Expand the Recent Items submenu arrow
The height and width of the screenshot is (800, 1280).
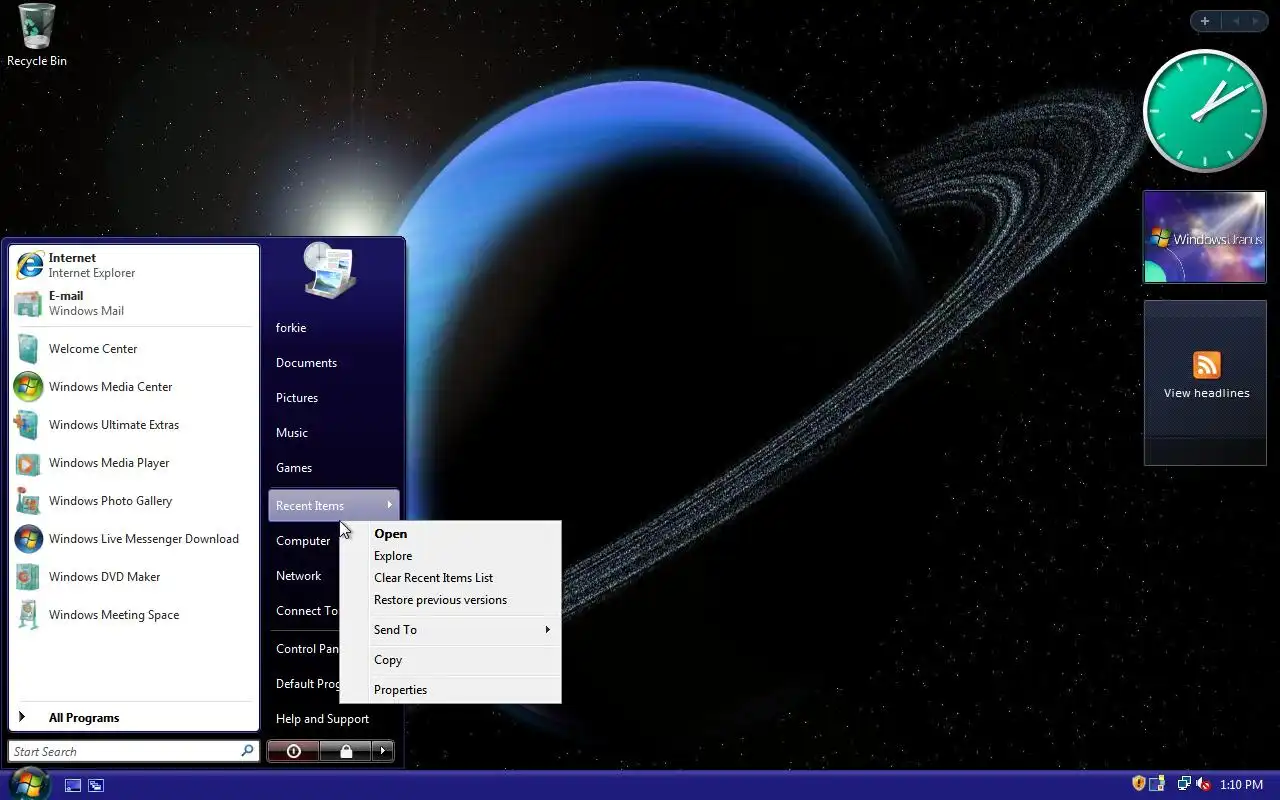(389, 505)
